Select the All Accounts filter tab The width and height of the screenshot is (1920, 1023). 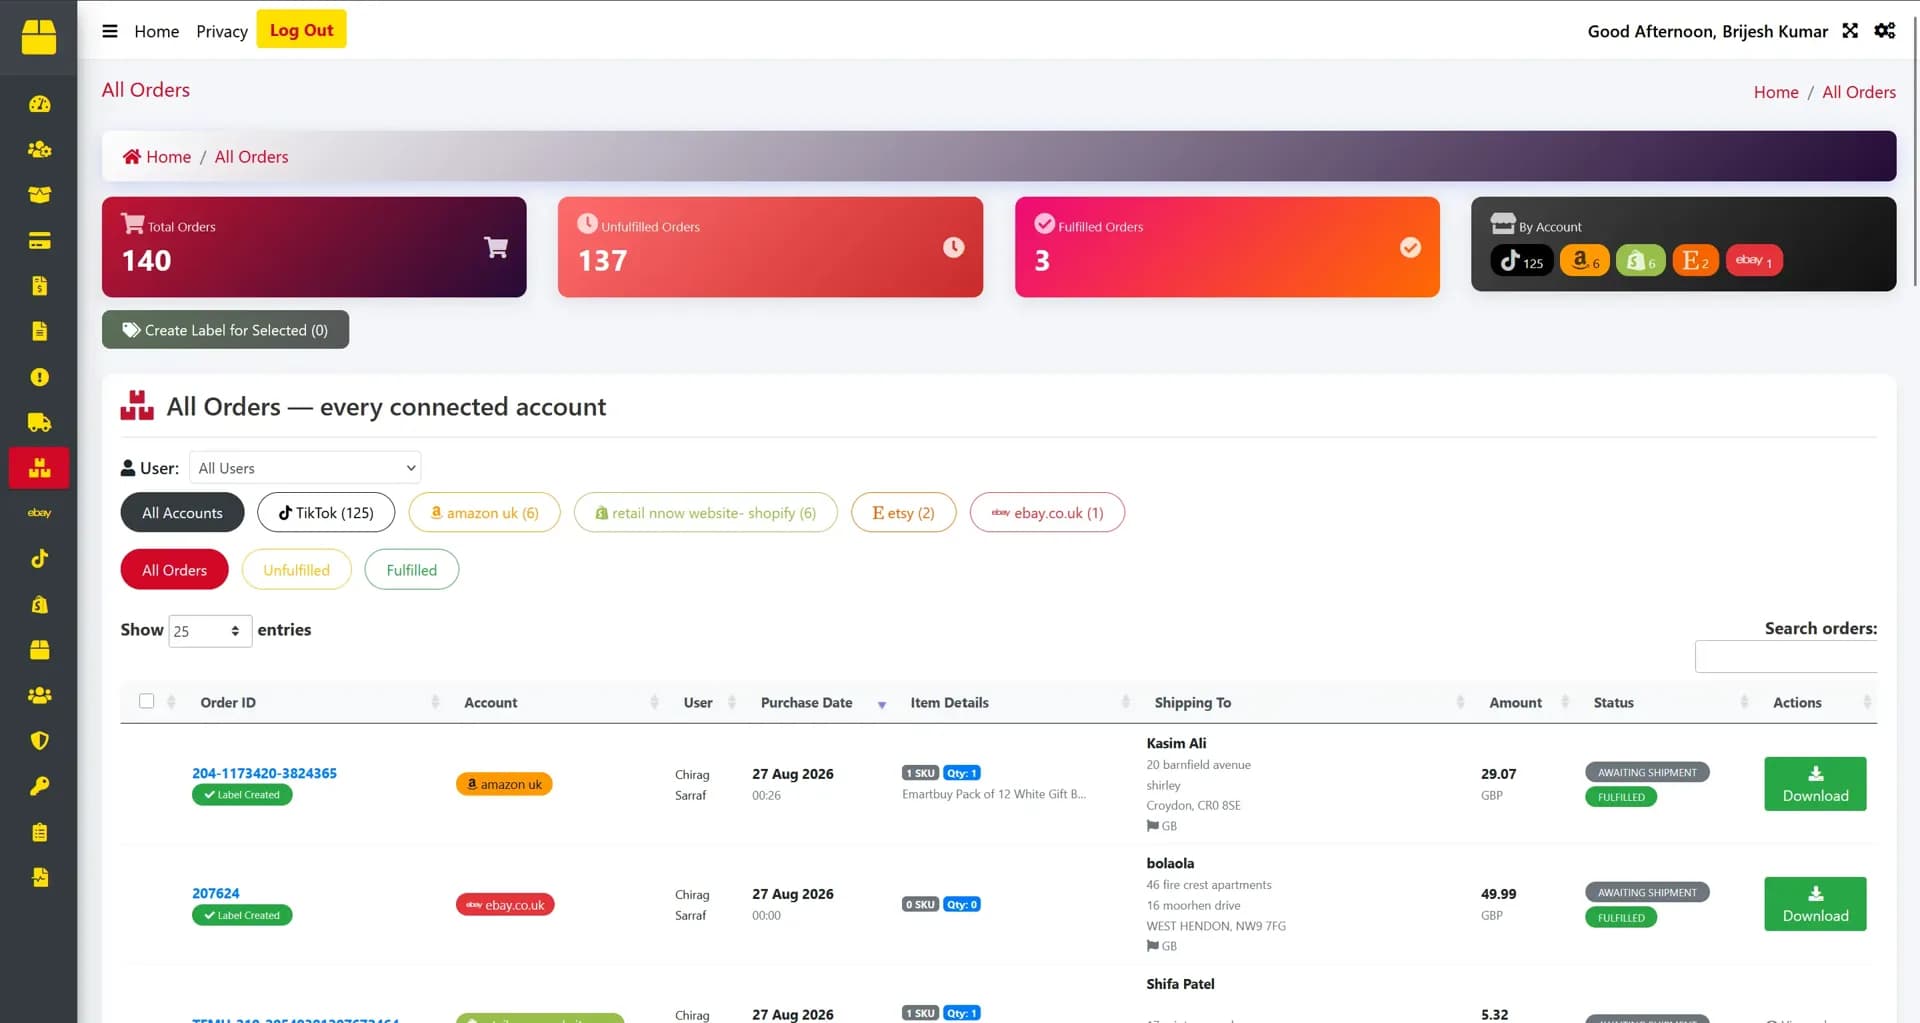182,513
